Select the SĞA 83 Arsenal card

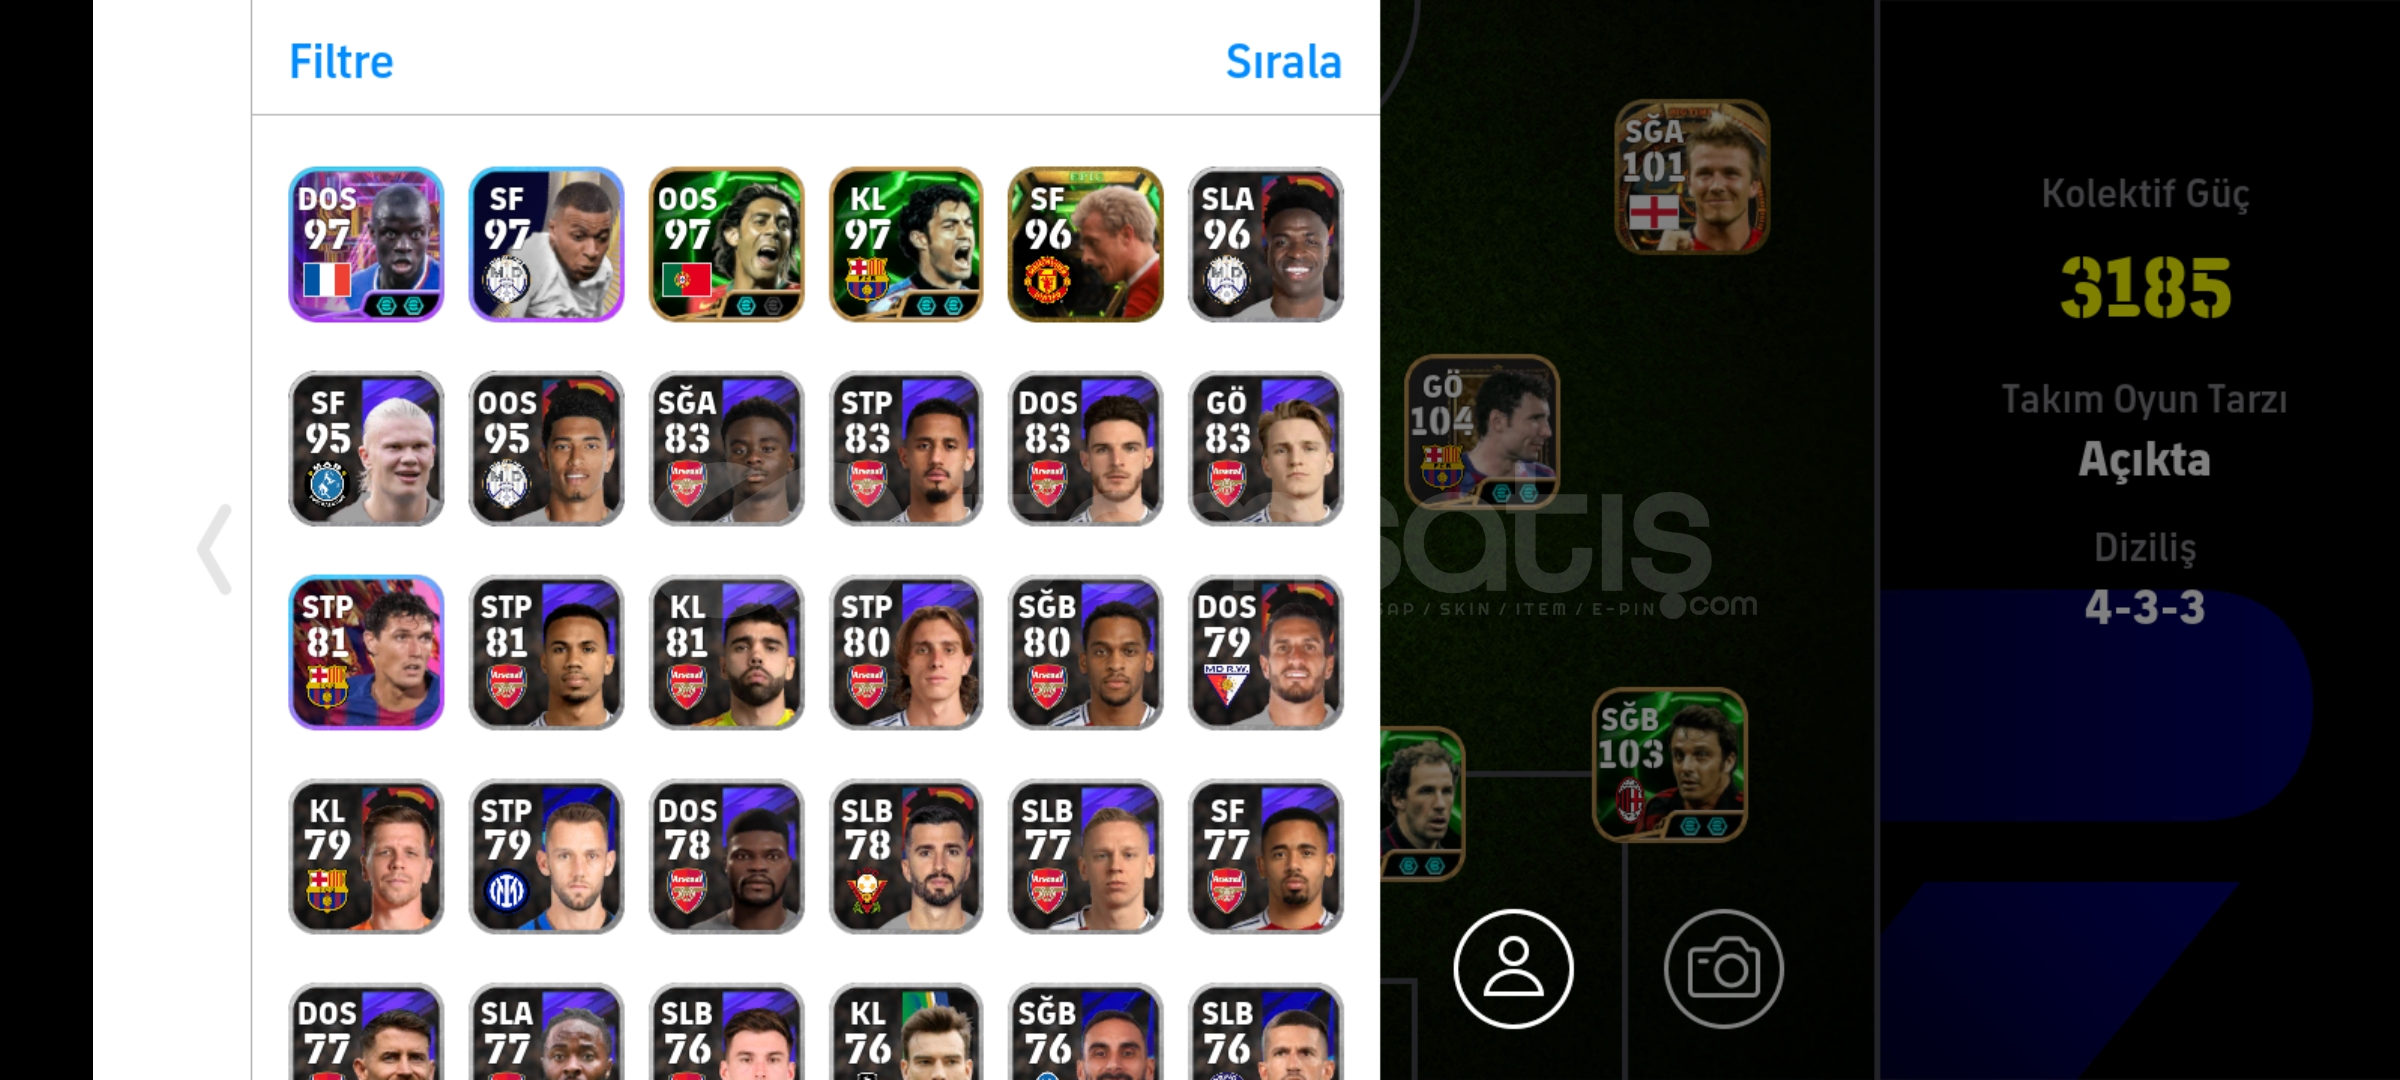pyautogui.click(x=726, y=448)
